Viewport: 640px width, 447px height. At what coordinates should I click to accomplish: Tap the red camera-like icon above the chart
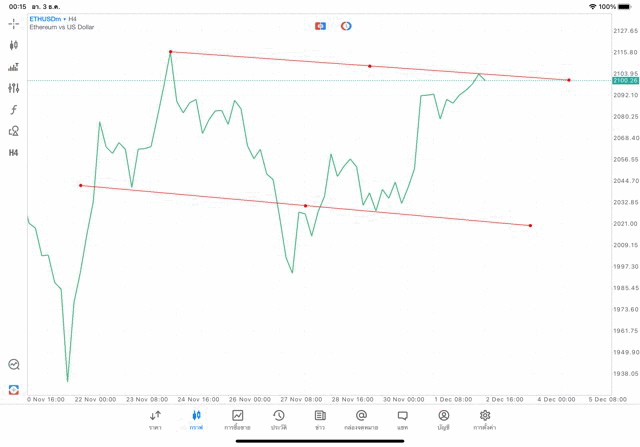(x=320, y=26)
